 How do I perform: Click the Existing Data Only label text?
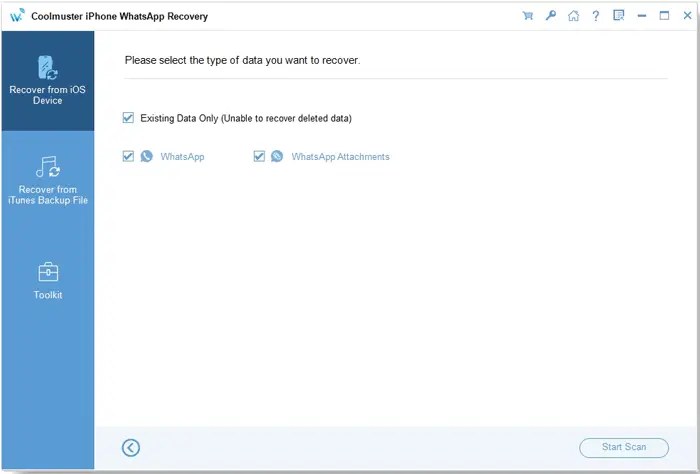coord(245,118)
